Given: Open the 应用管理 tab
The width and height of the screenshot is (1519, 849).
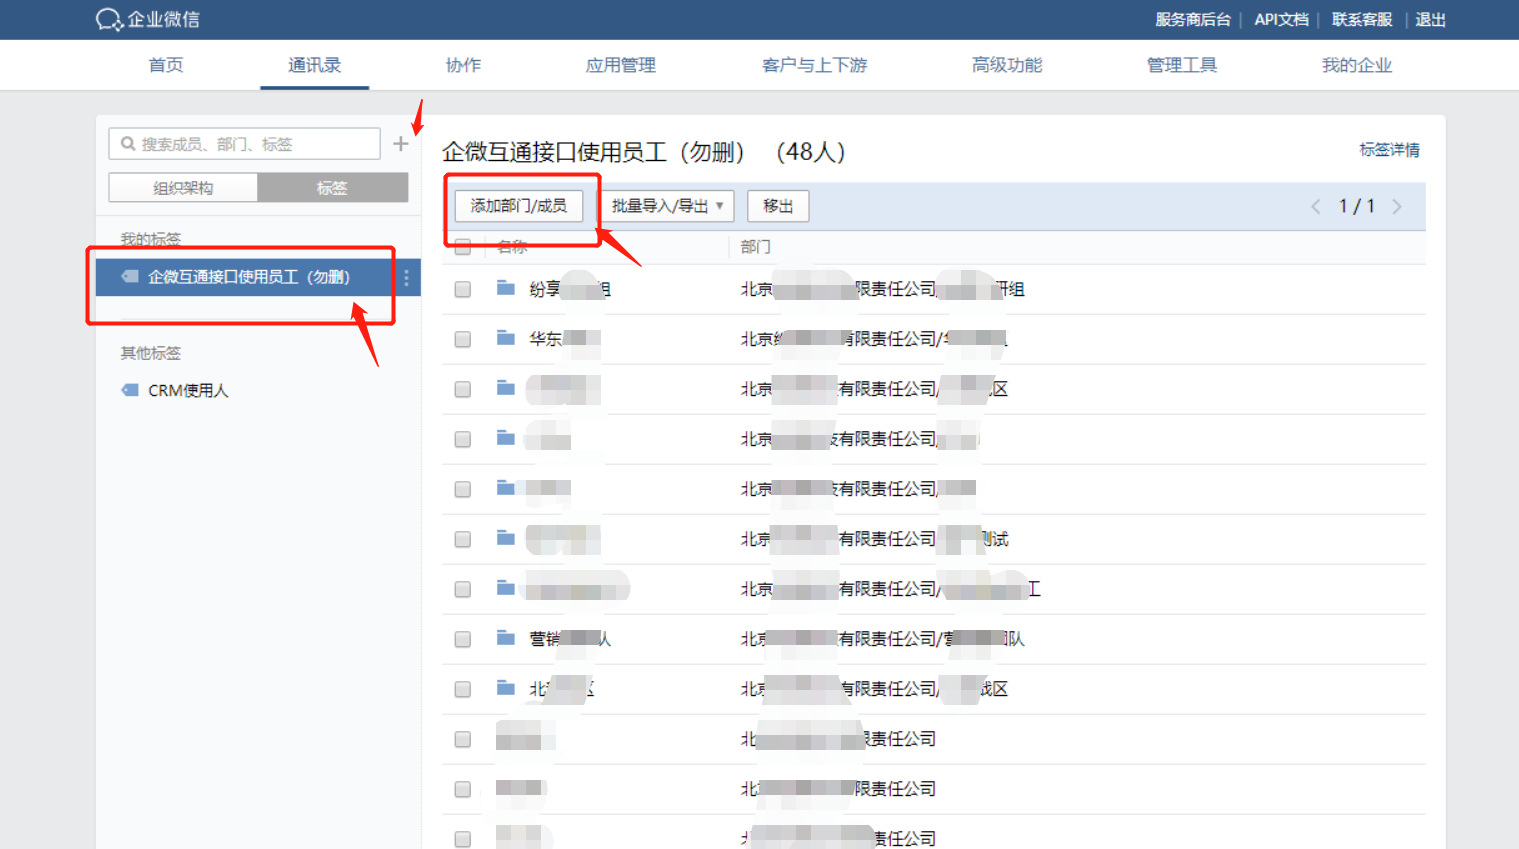Looking at the screenshot, I should (620, 65).
